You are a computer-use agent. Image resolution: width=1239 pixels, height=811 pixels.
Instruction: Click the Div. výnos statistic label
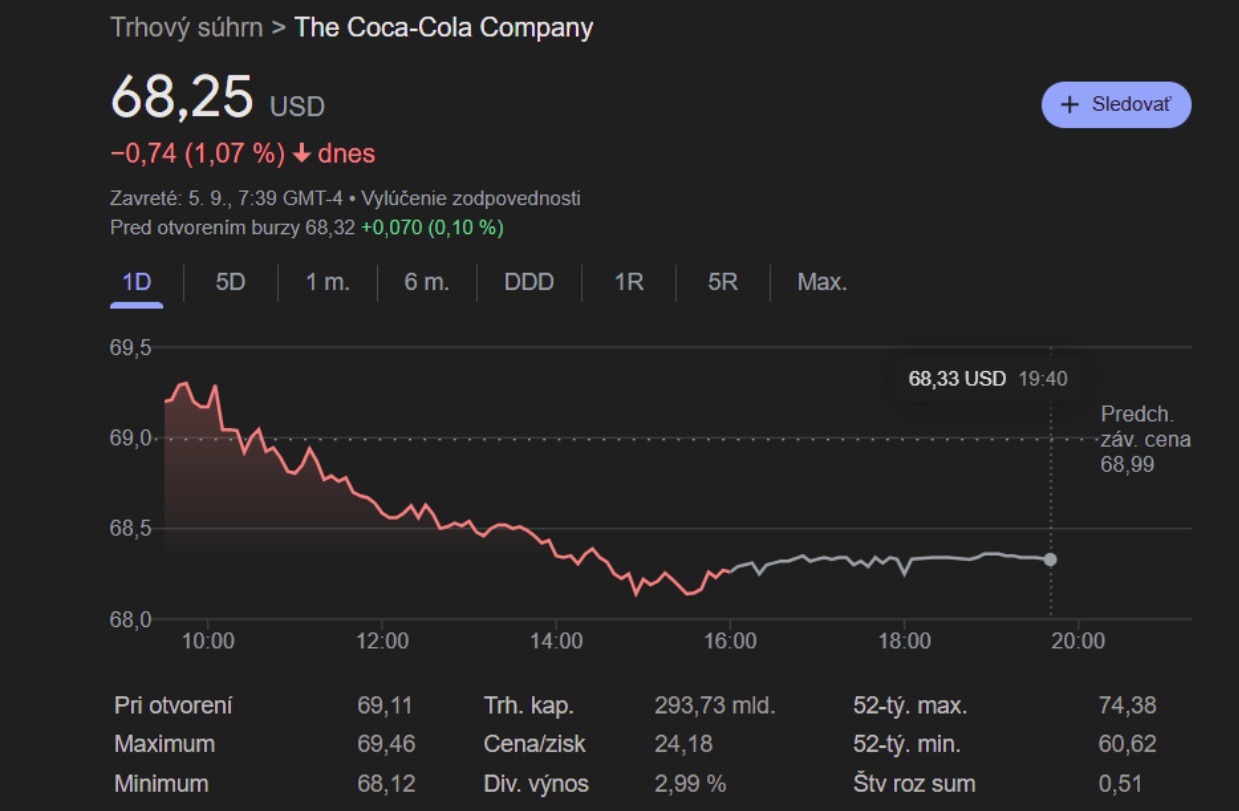click(536, 784)
